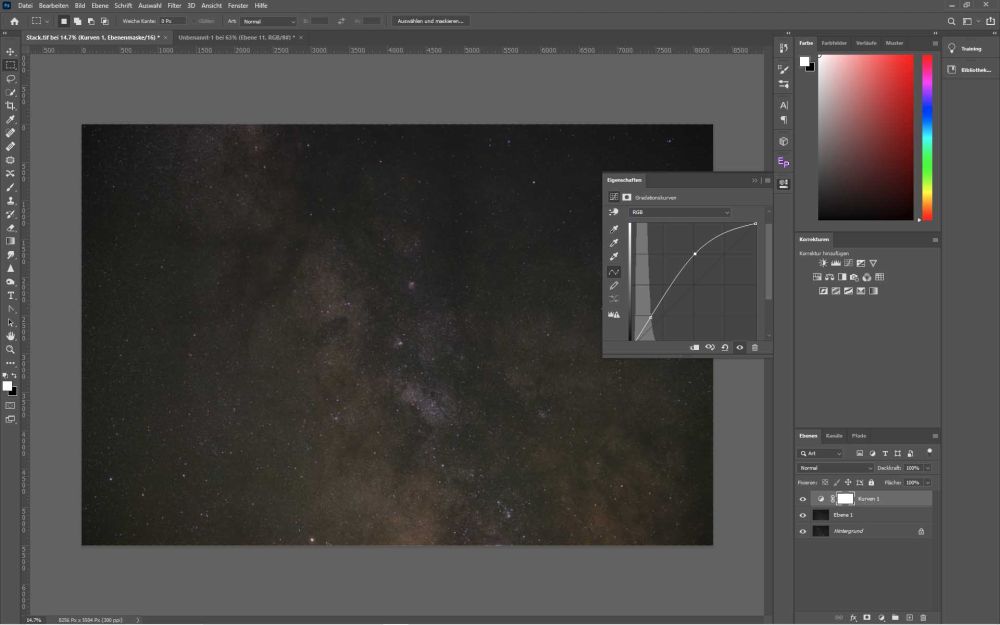Pick the black-point eyedropper in the Curves panel
The height and width of the screenshot is (625, 1000).
coord(612,229)
